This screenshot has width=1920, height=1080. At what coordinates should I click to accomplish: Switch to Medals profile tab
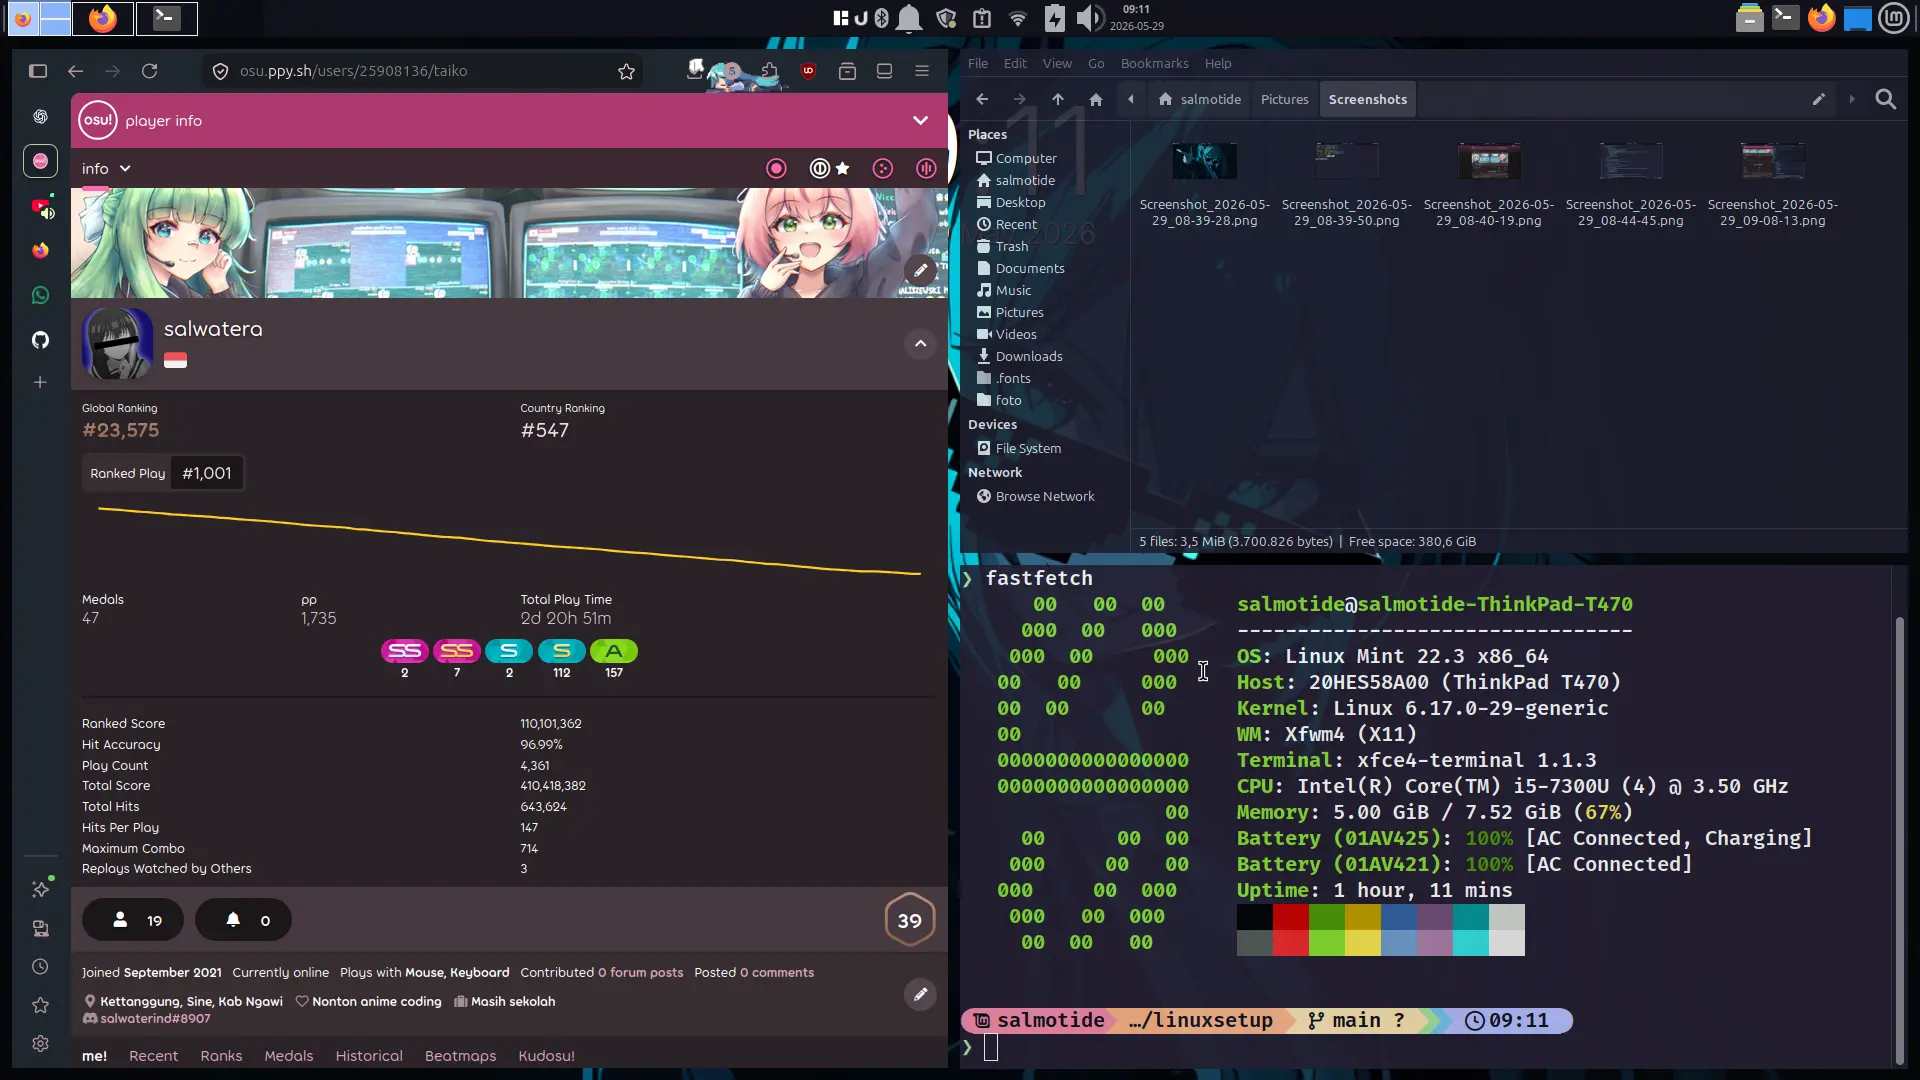point(288,1056)
